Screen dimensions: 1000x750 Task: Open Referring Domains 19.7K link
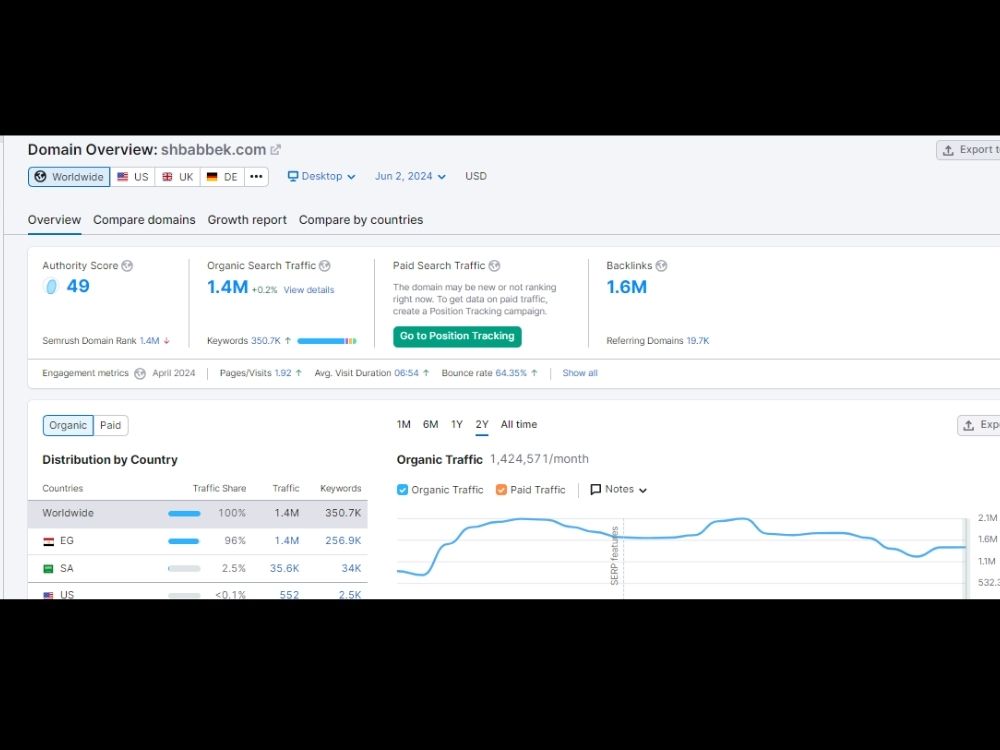pos(698,341)
